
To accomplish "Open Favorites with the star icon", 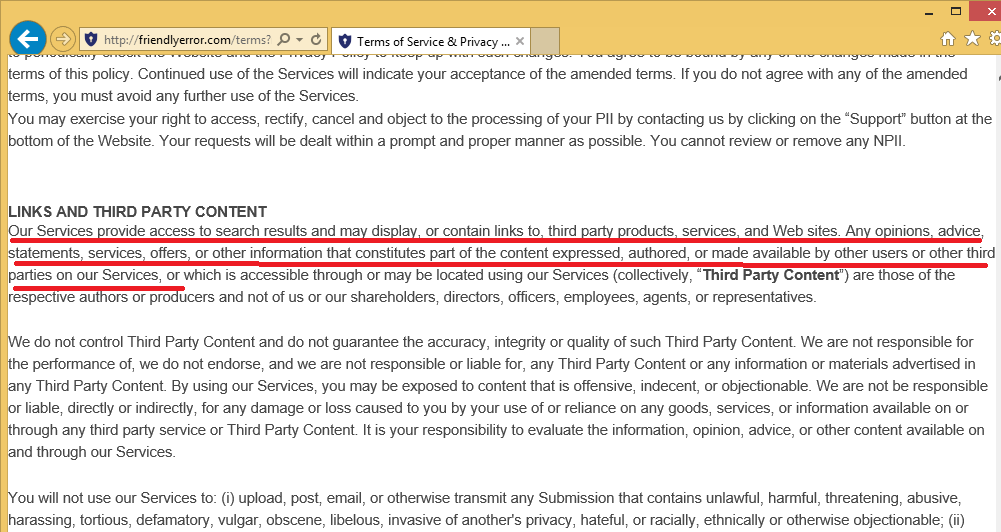I will (971, 40).
